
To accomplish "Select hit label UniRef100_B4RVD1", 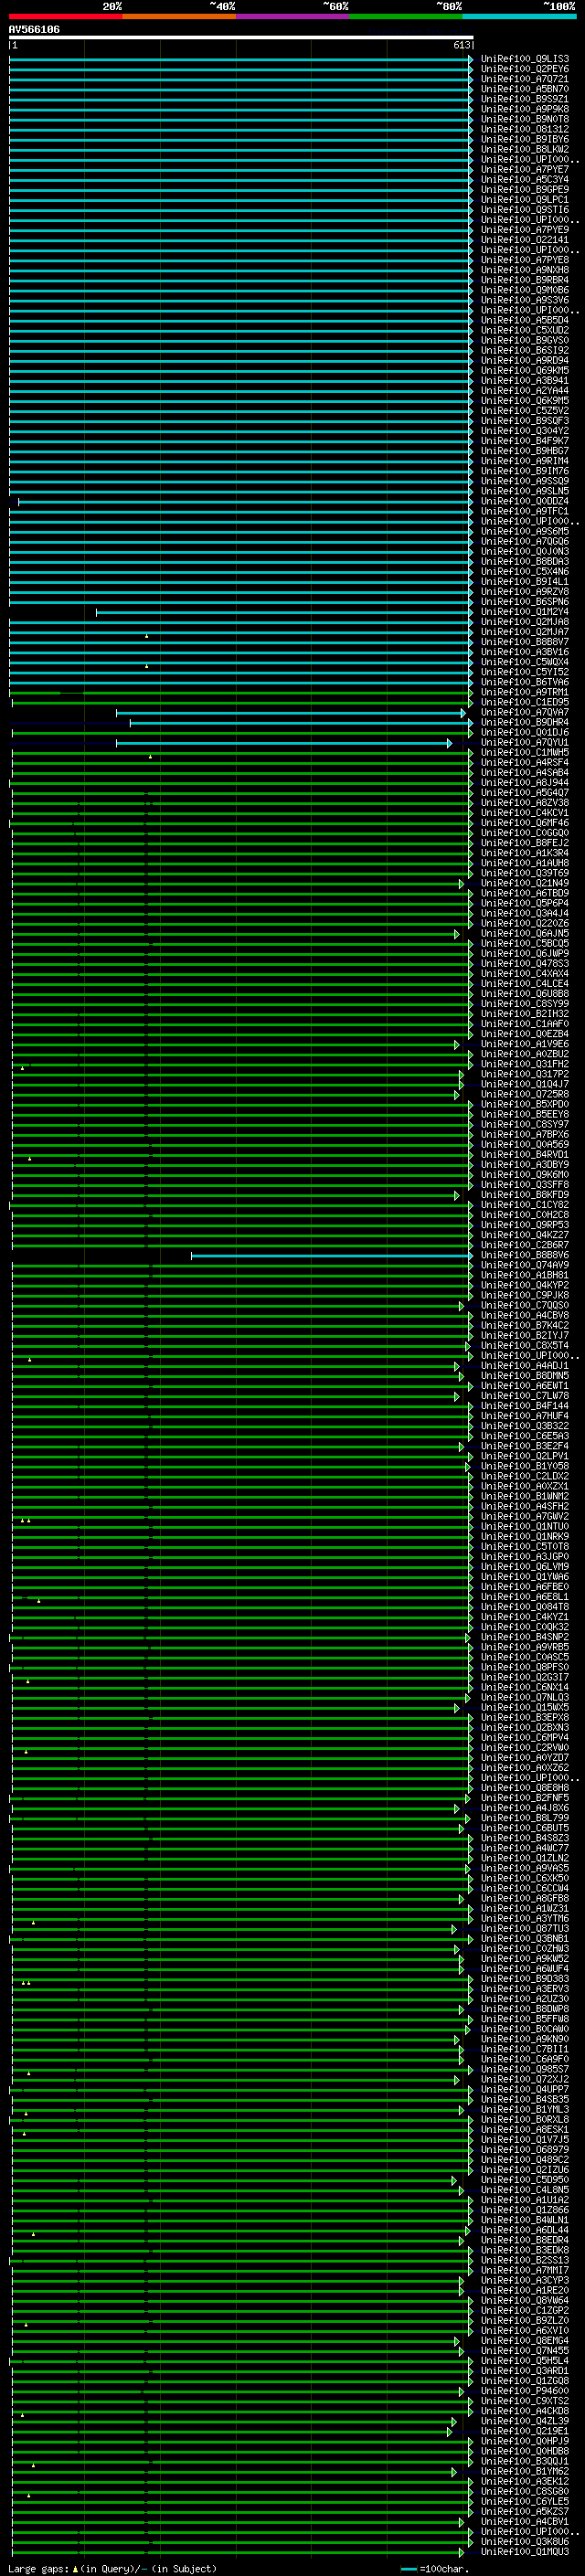I will (x=524, y=1155).
